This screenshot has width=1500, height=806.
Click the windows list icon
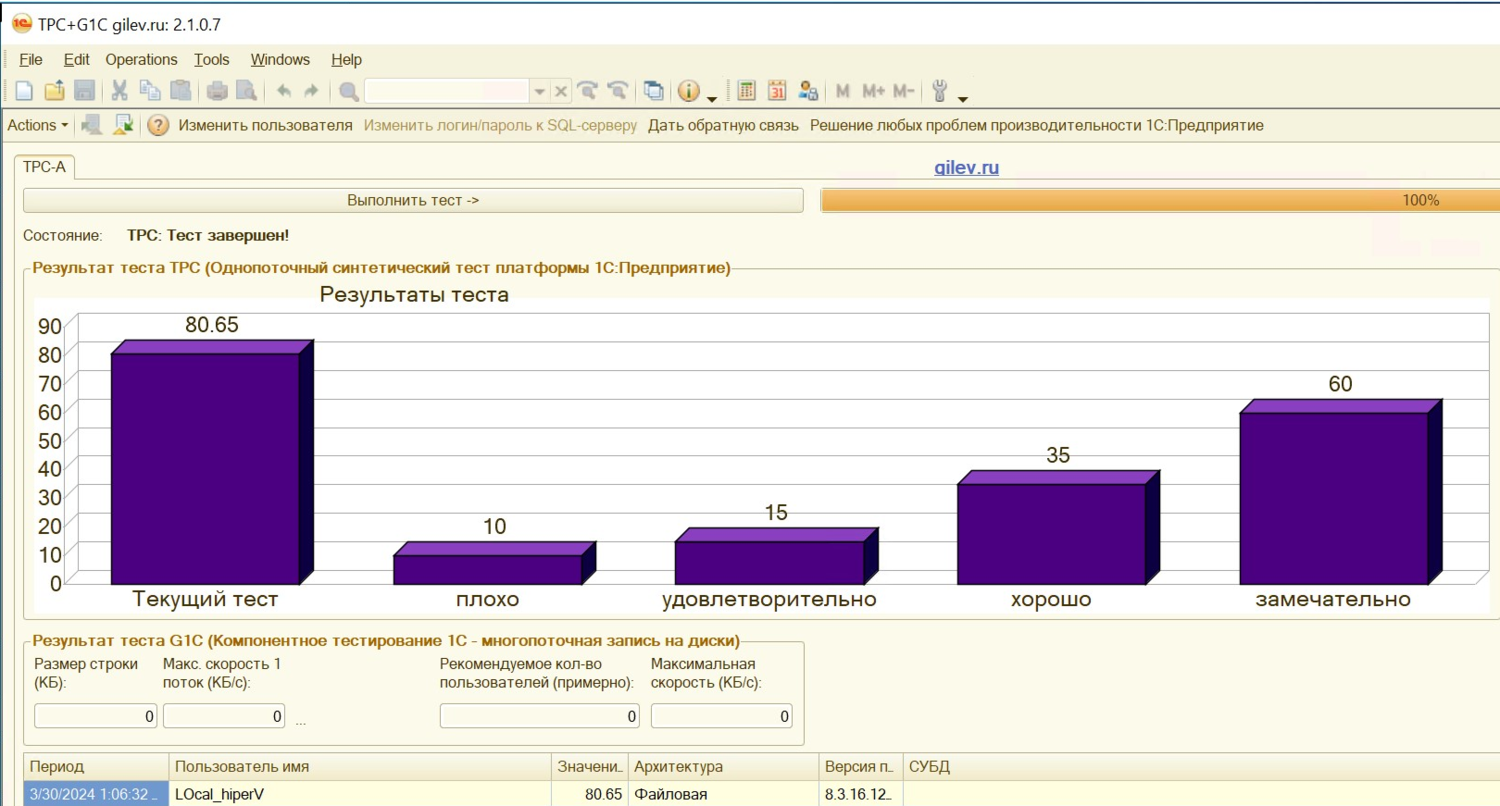pyautogui.click(x=654, y=91)
